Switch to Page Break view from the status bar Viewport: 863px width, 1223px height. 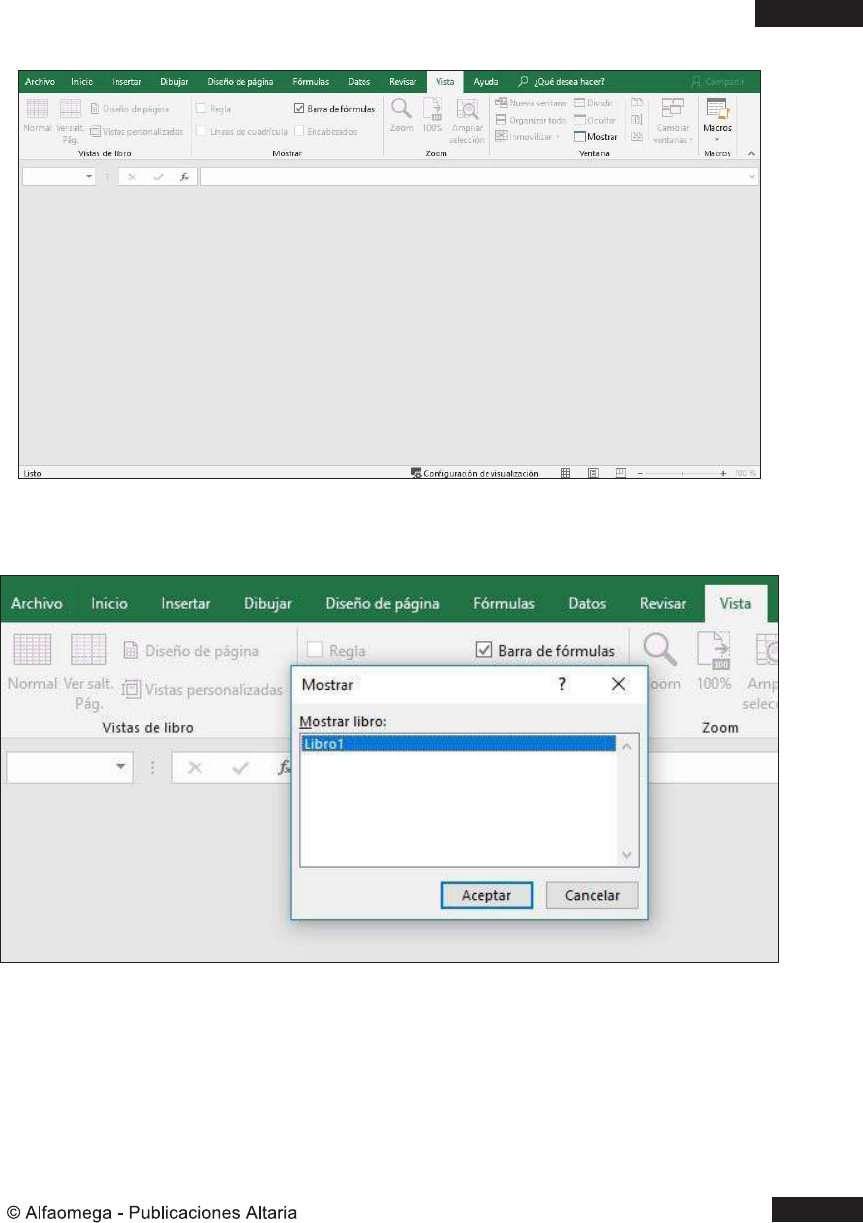click(621, 473)
